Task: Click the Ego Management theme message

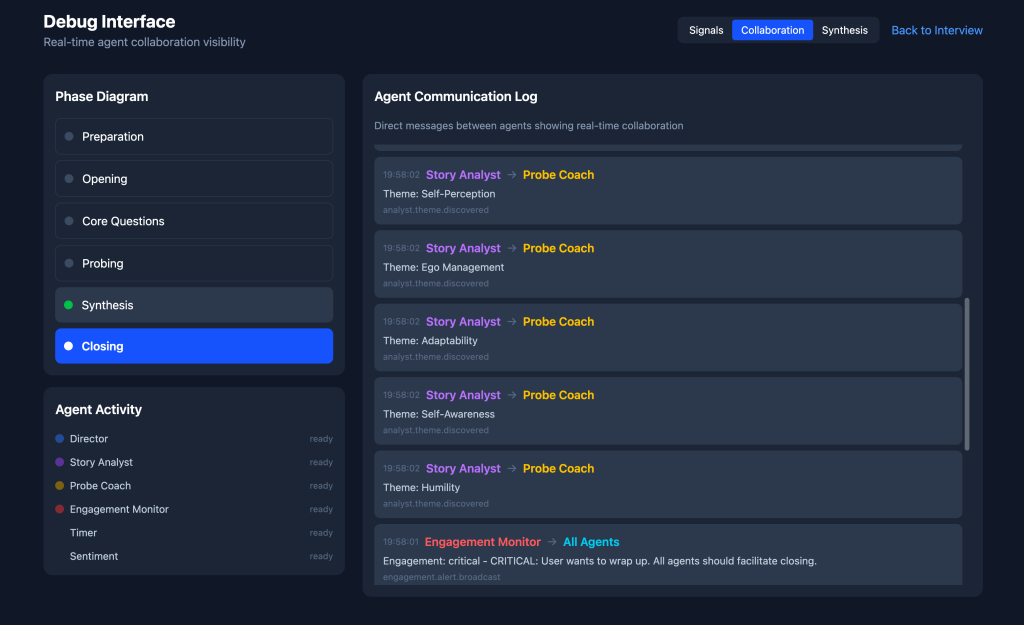Action: 668,264
